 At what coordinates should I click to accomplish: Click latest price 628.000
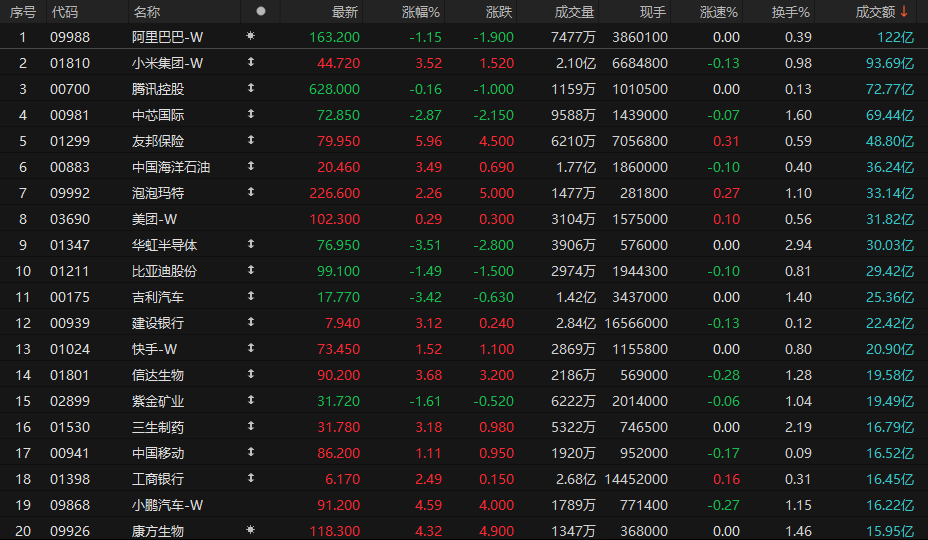334,89
